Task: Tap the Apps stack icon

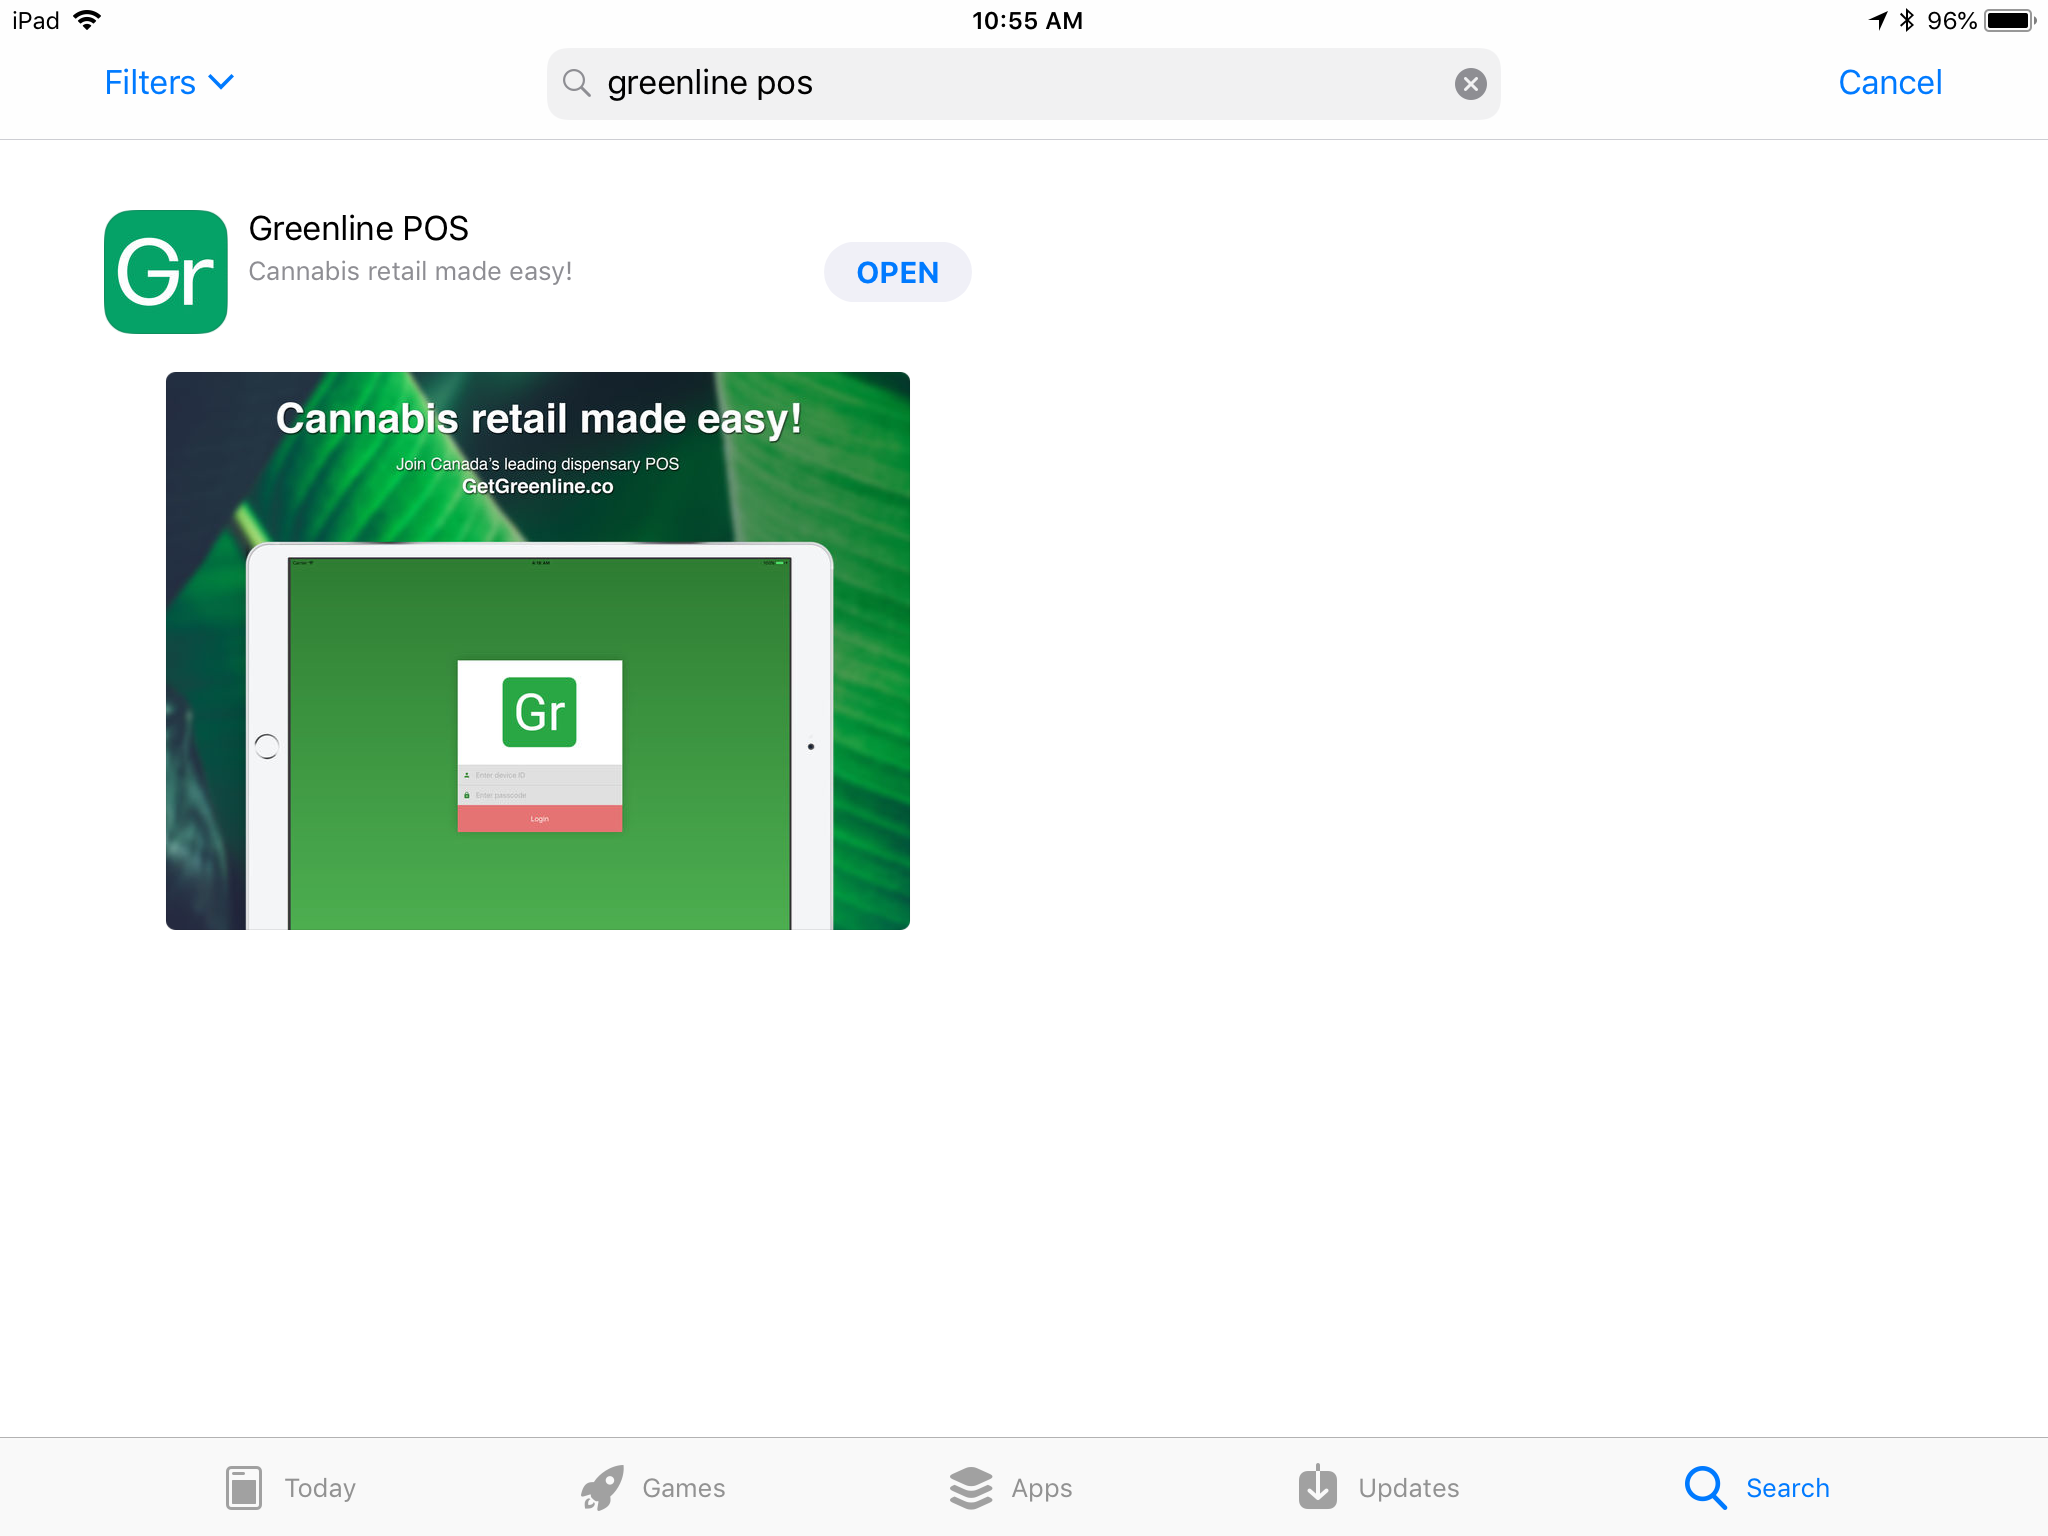Action: pos(970,1487)
